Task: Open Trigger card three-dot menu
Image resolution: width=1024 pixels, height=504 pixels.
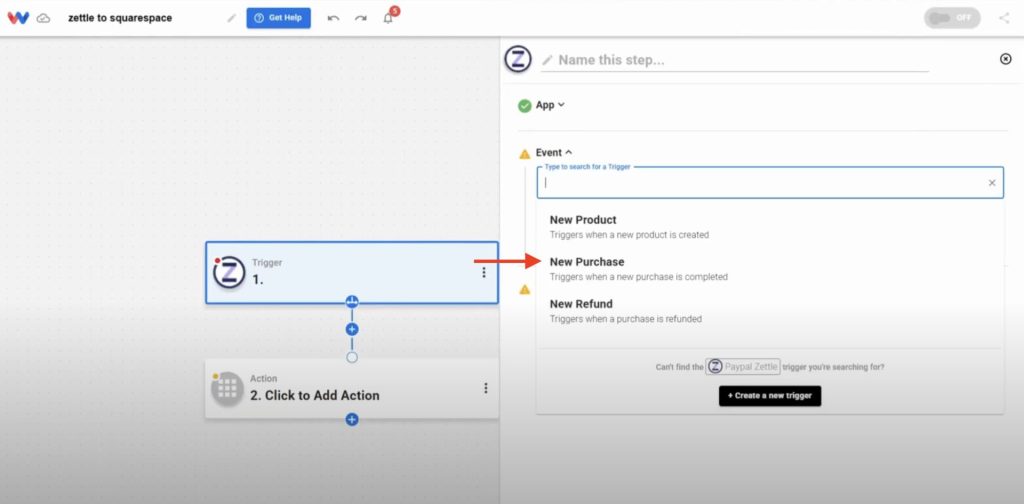Action: click(484, 272)
